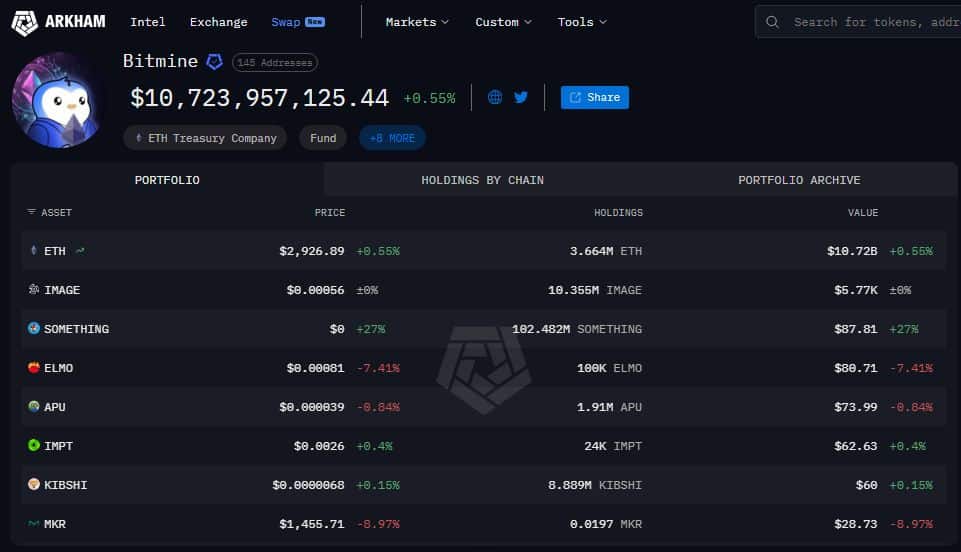Click the ARKHAM wordmark
This screenshot has width=961, height=552.
75,21
